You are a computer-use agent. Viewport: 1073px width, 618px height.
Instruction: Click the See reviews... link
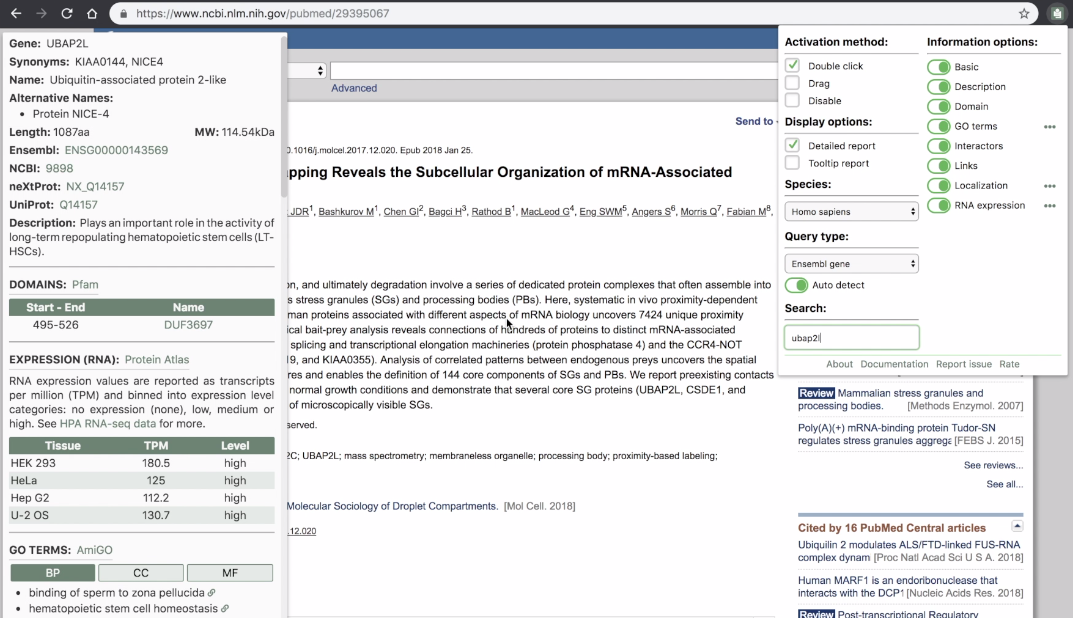coord(994,465)
